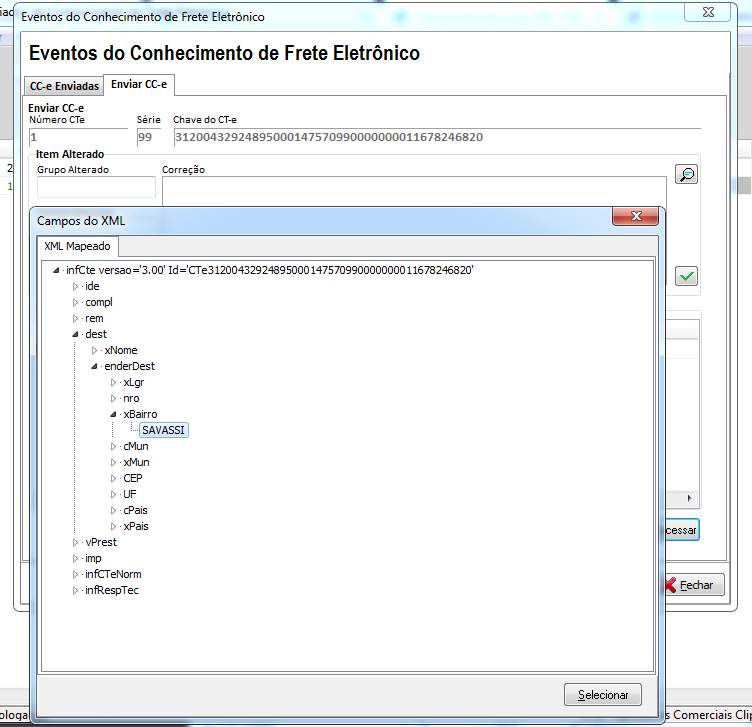Collapse the root infCte node
Image resolution: width=752 pixels, height=727 pixels.
(55, 271)
